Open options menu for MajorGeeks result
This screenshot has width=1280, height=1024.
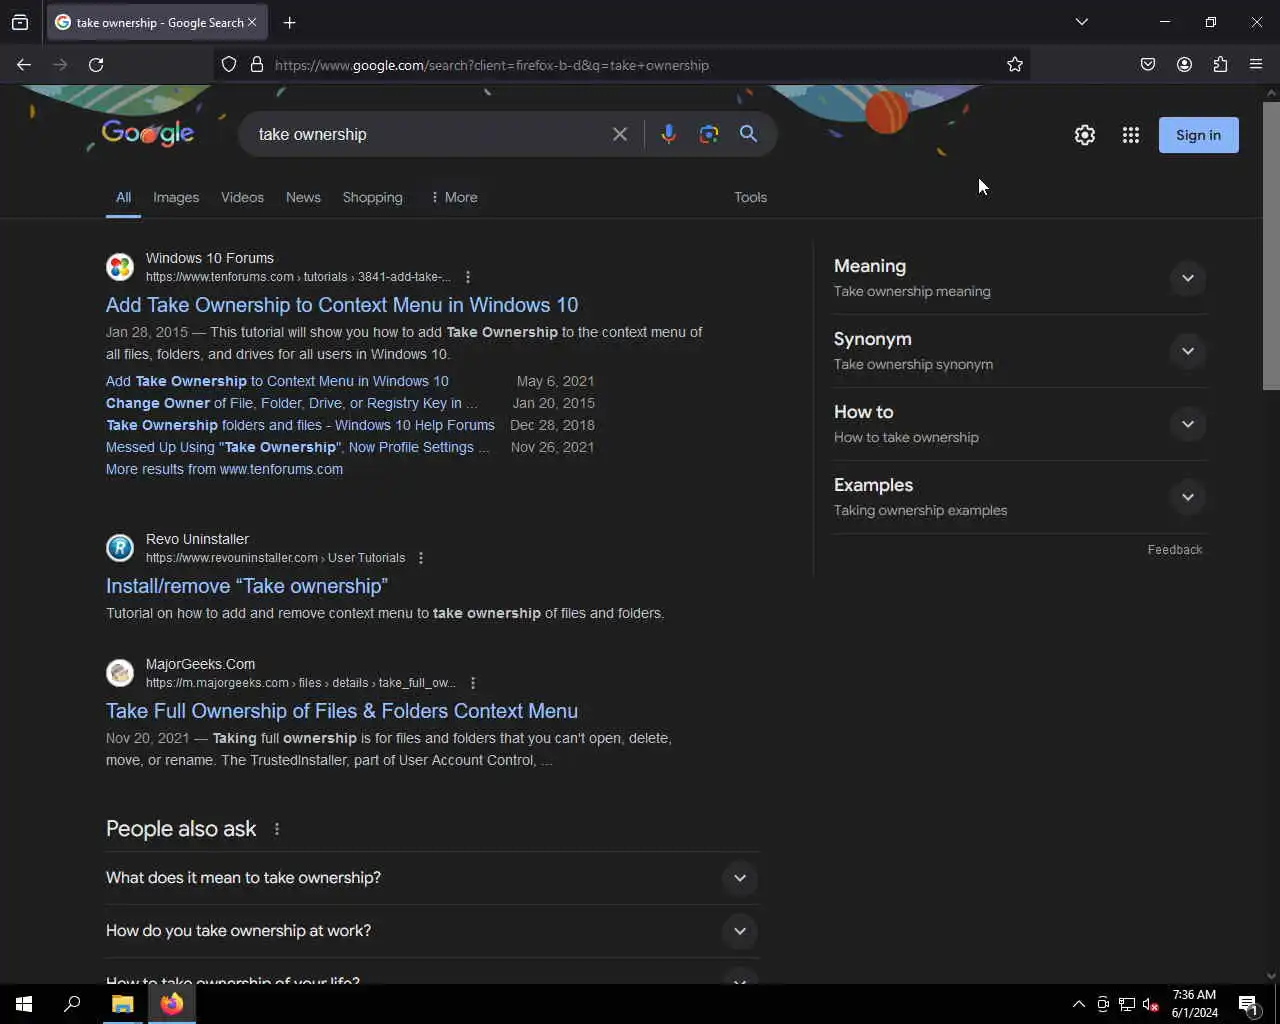[473, 683]
